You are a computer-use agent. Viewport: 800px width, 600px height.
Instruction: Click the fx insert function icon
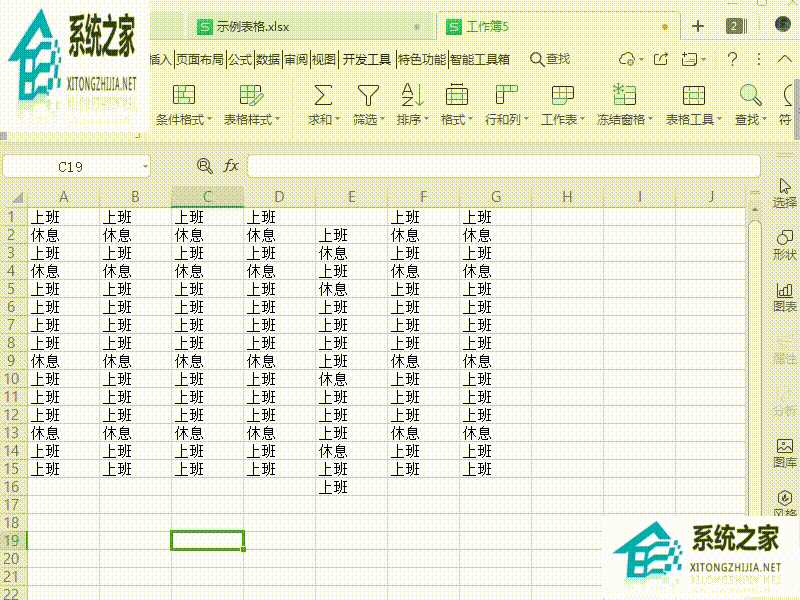(x=230, y=166)
